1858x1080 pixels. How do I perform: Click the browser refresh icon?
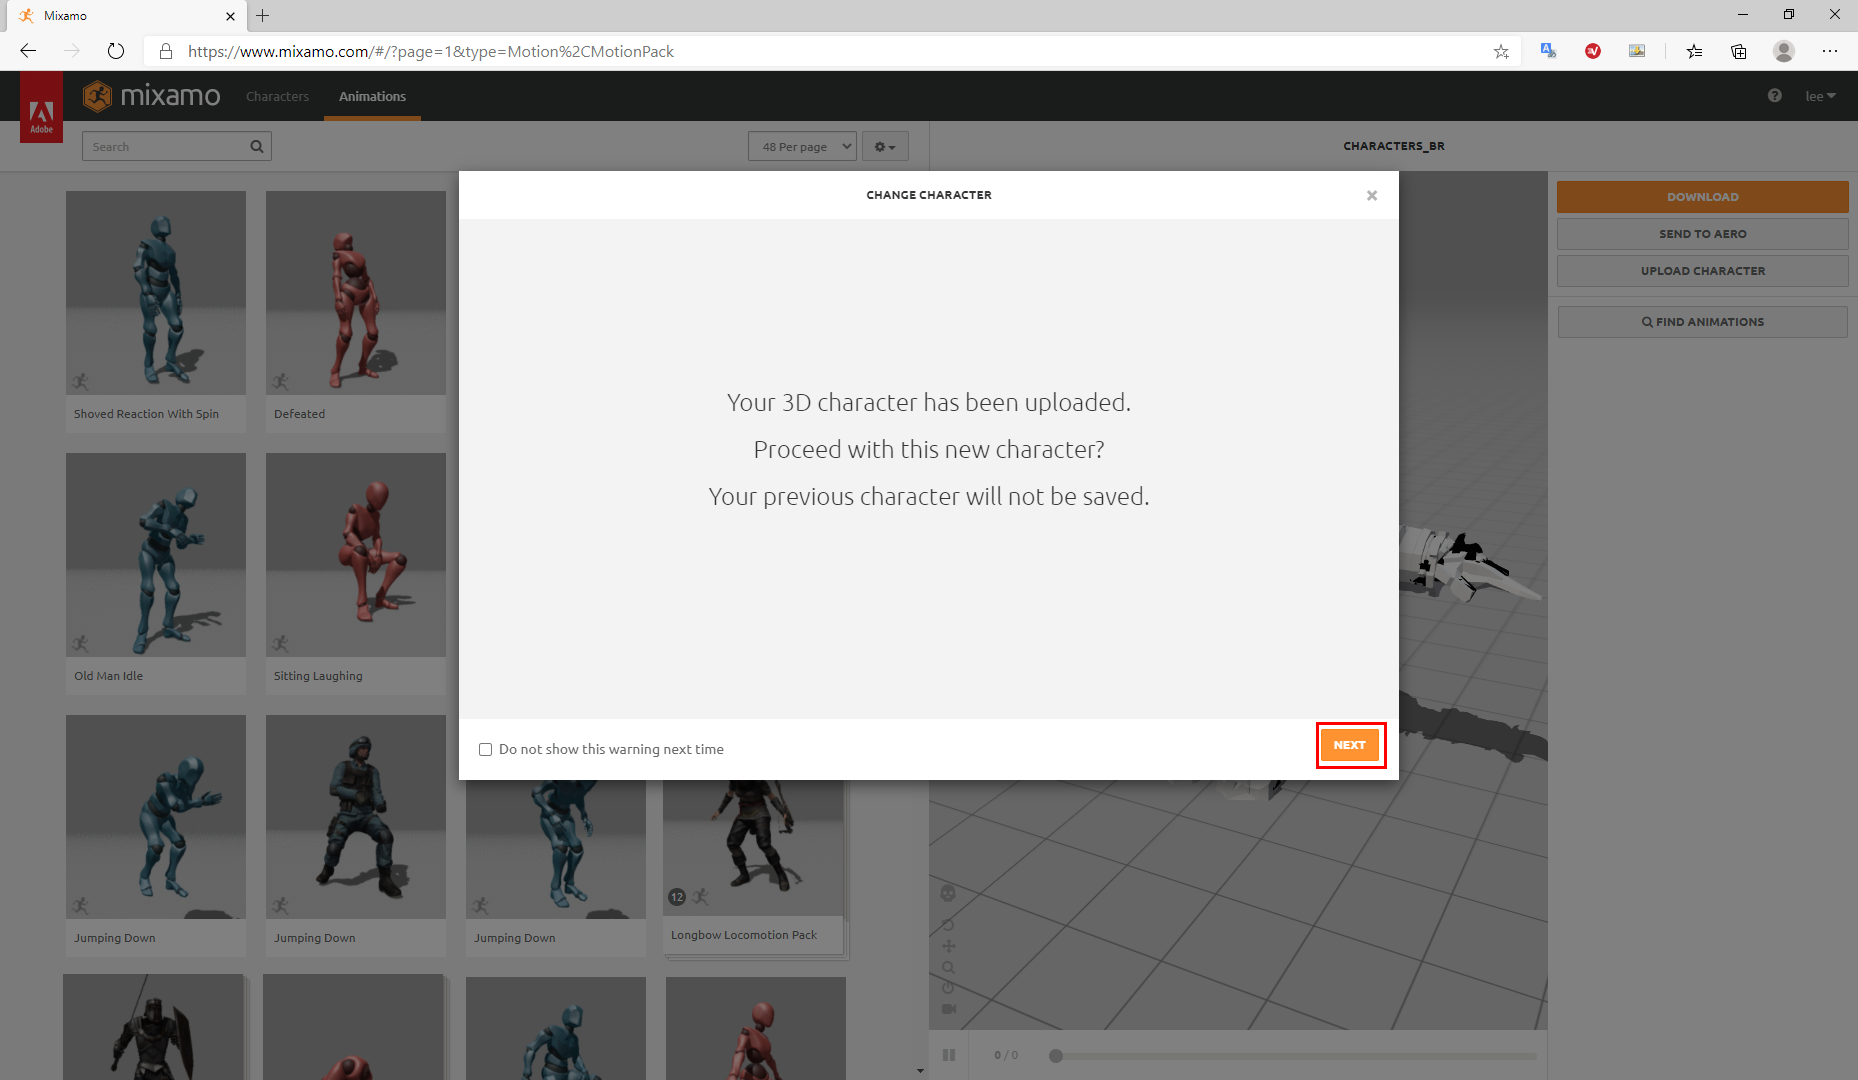[x=116, y=51]
